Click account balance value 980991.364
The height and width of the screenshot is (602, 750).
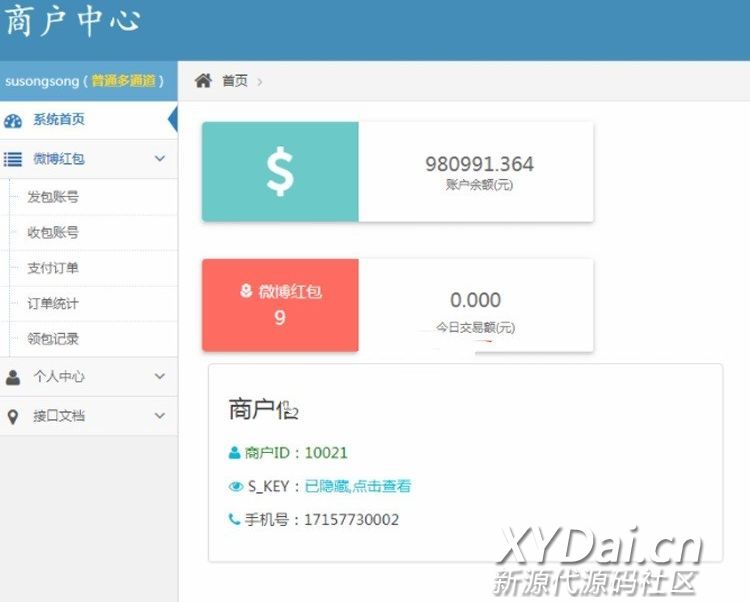coord(479,164)
